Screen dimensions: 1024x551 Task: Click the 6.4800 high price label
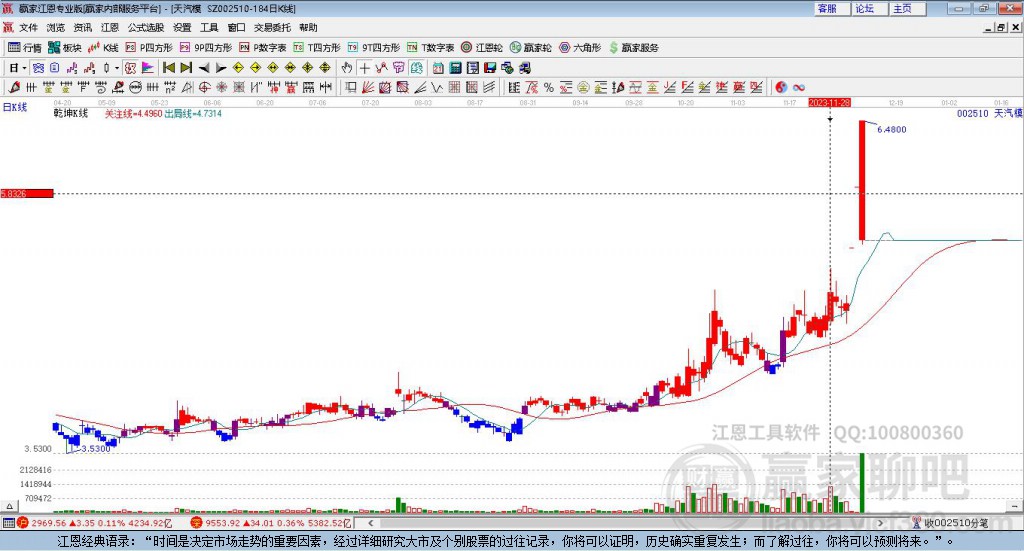coord(891,129)
